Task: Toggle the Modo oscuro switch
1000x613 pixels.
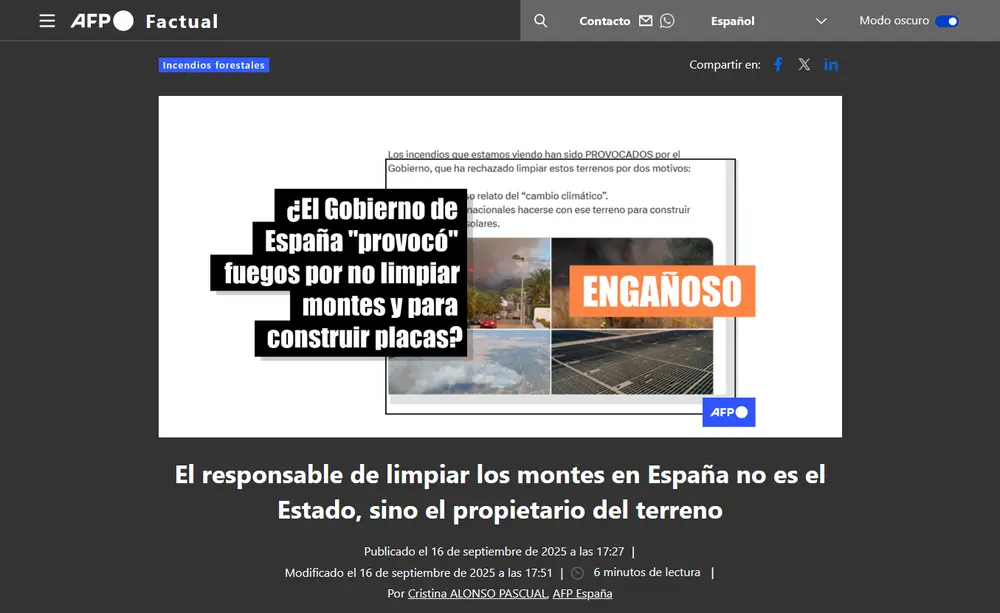Action: pyautogui.click(x=947, y=21)
